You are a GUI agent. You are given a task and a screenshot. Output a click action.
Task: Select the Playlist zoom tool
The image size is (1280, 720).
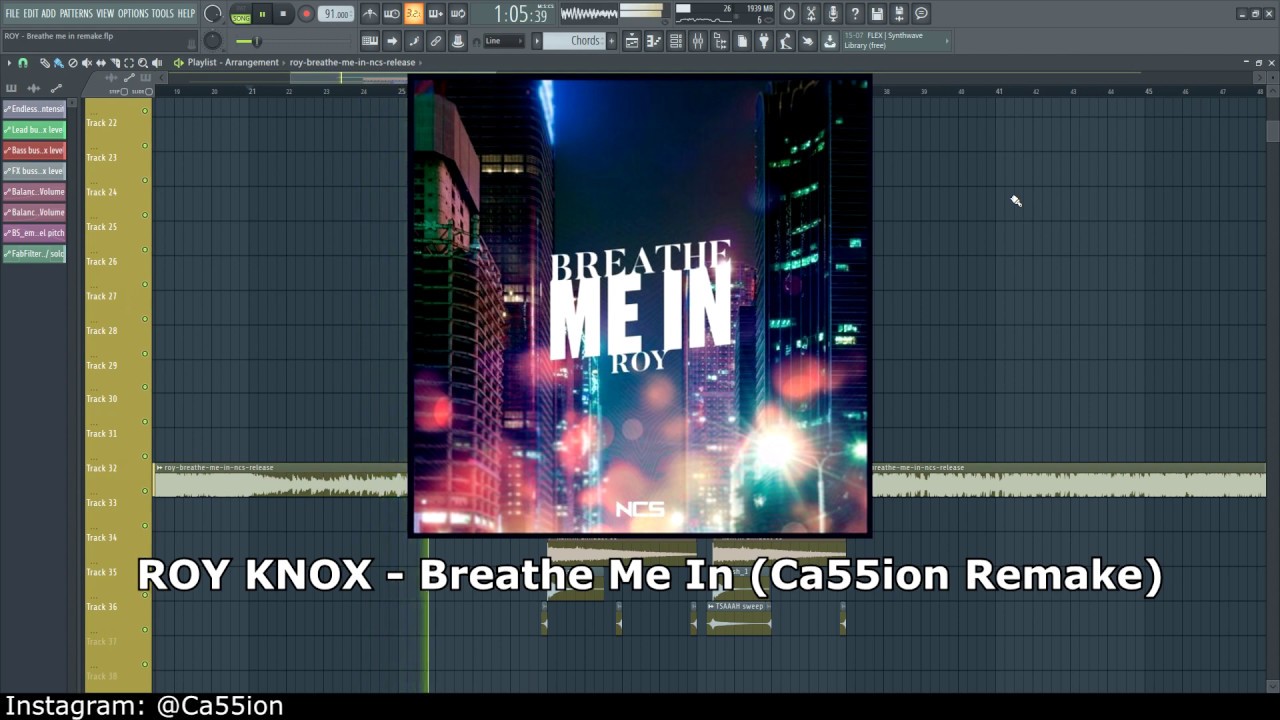[x=143, y=63]
